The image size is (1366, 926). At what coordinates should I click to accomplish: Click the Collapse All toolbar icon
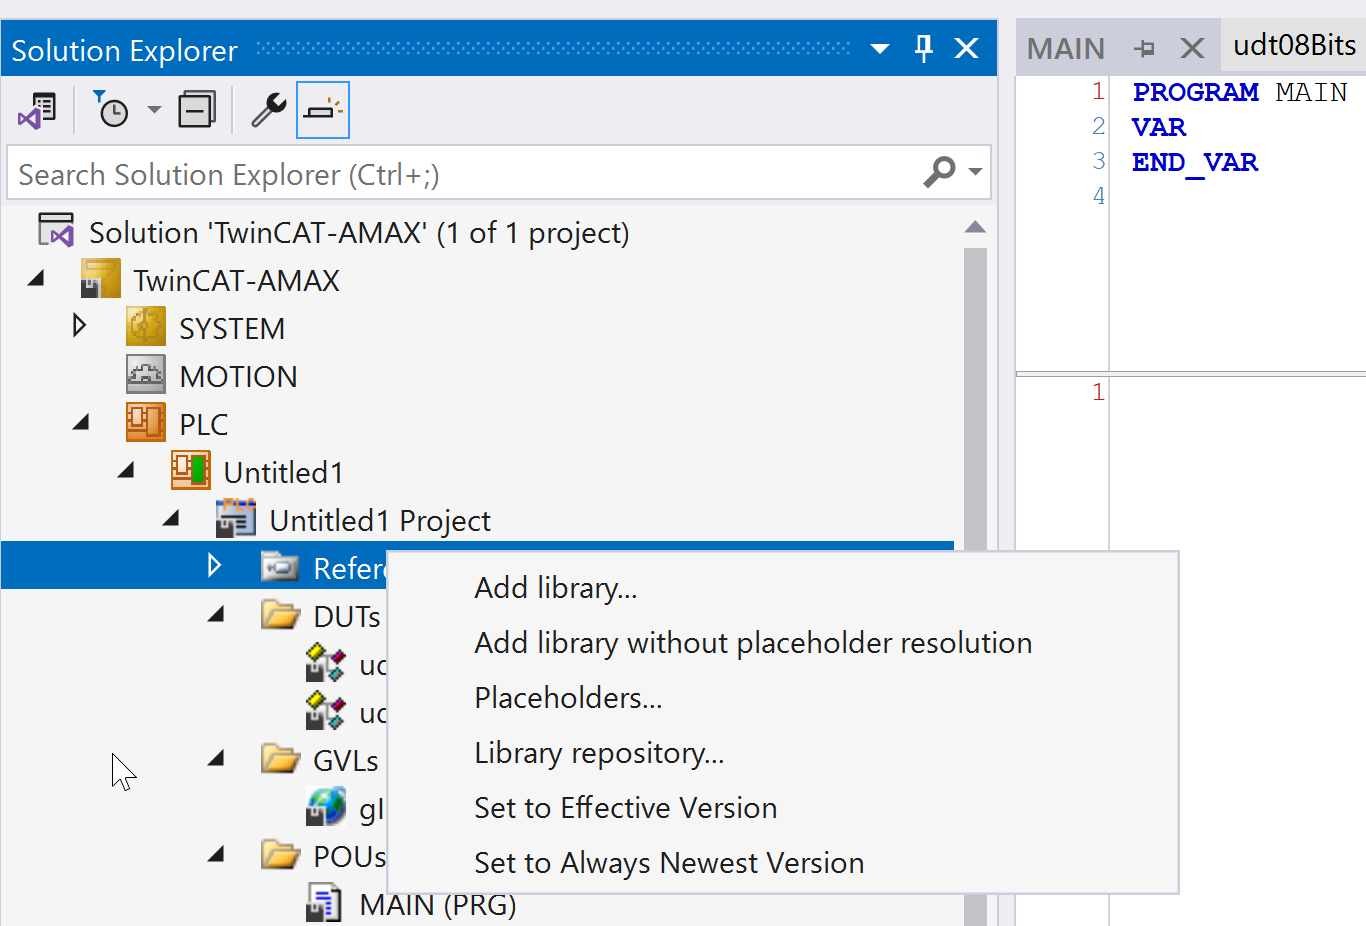tap(196, 110)
